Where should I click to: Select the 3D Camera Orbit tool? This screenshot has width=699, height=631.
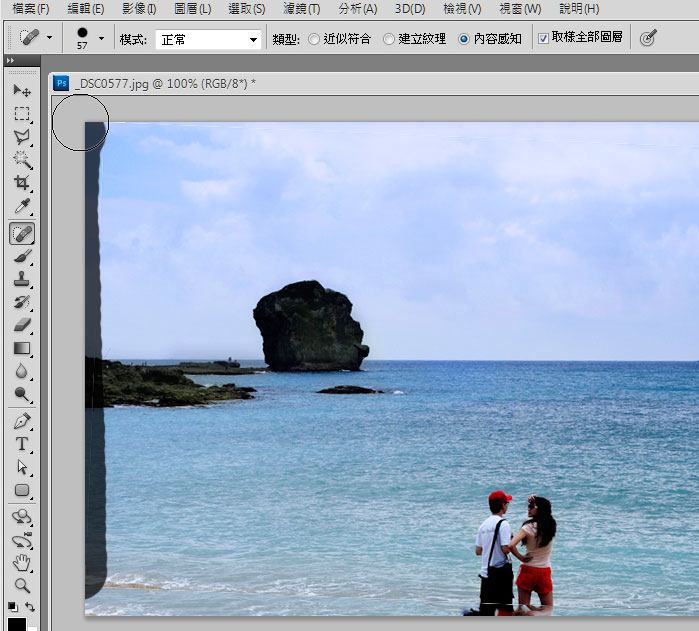pos(21,540)
